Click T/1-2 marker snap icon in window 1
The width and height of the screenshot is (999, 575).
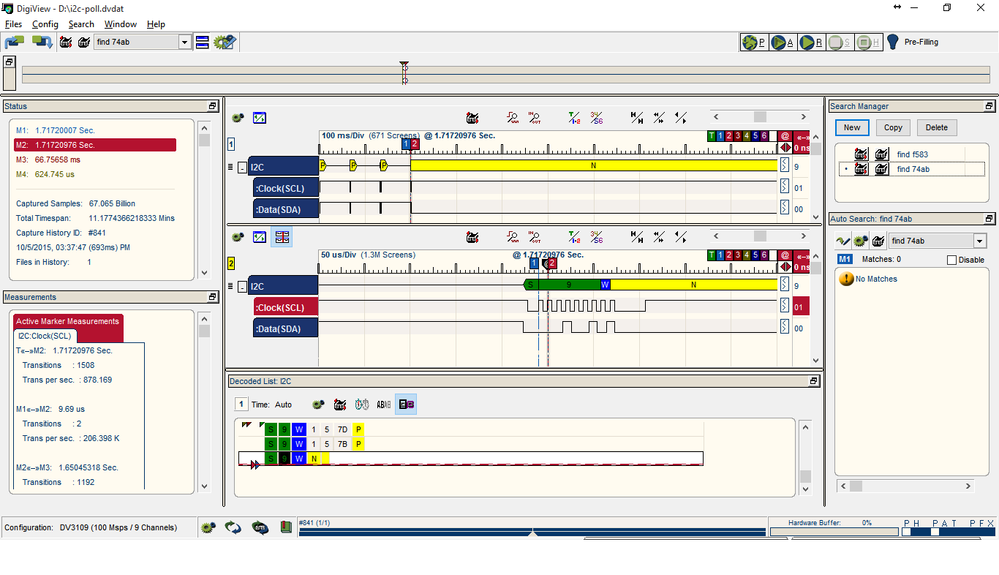click(x=574, y=118)
